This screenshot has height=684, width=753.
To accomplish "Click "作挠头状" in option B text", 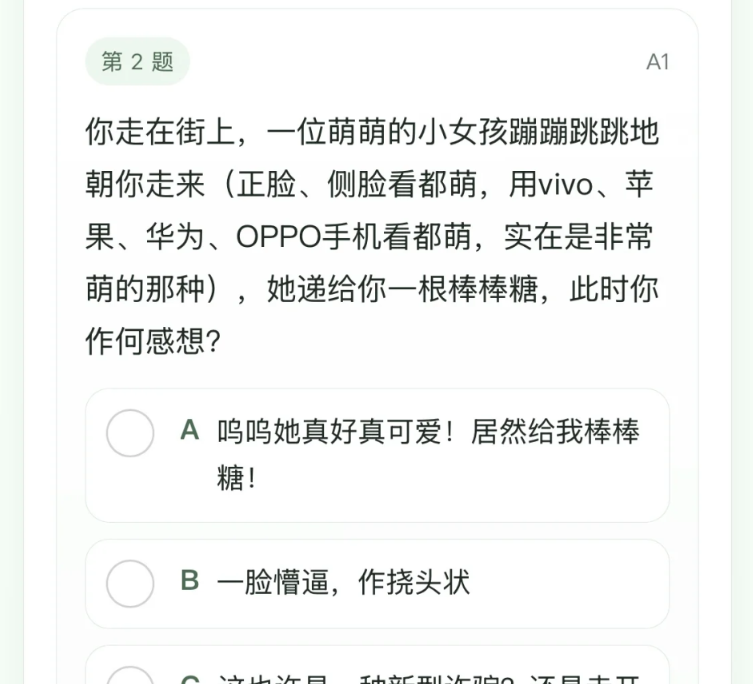I will [x=414, y=582].
